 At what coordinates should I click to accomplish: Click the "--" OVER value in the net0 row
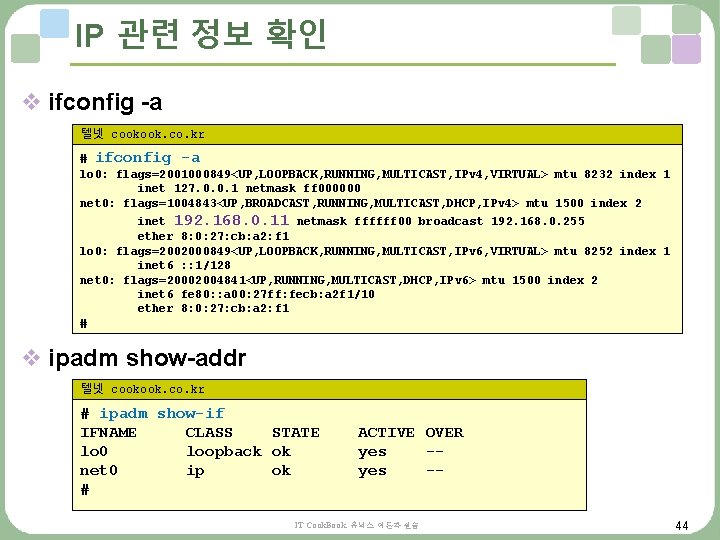pyautogui.click(x=435, y=471)
